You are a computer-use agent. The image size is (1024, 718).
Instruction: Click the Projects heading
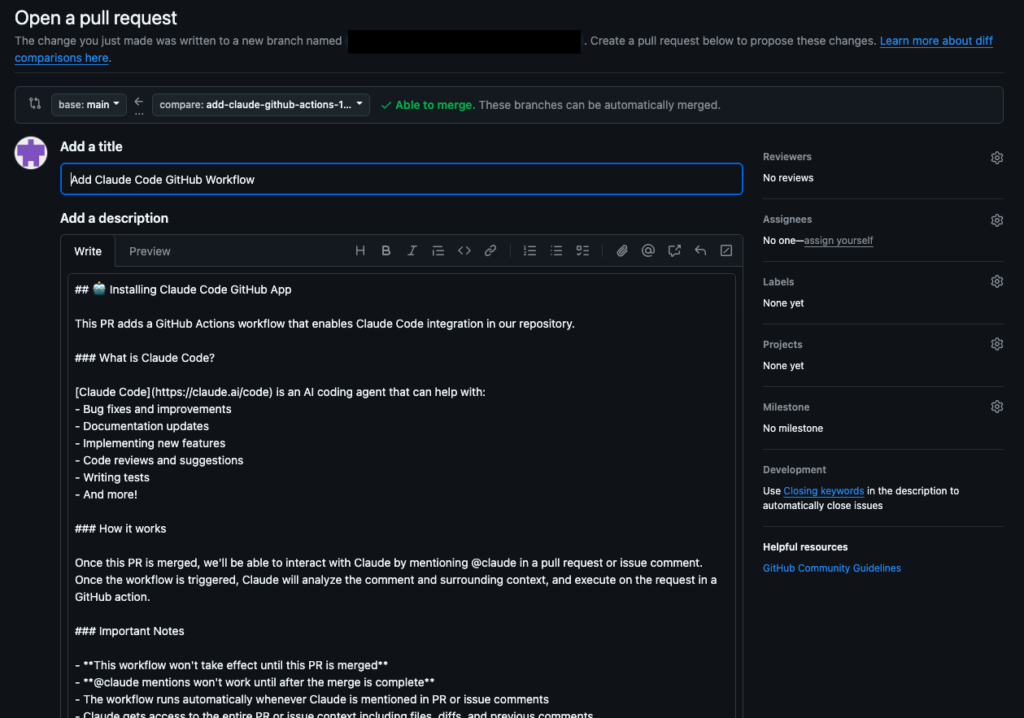pyautogui.click(x=782, y=345)
